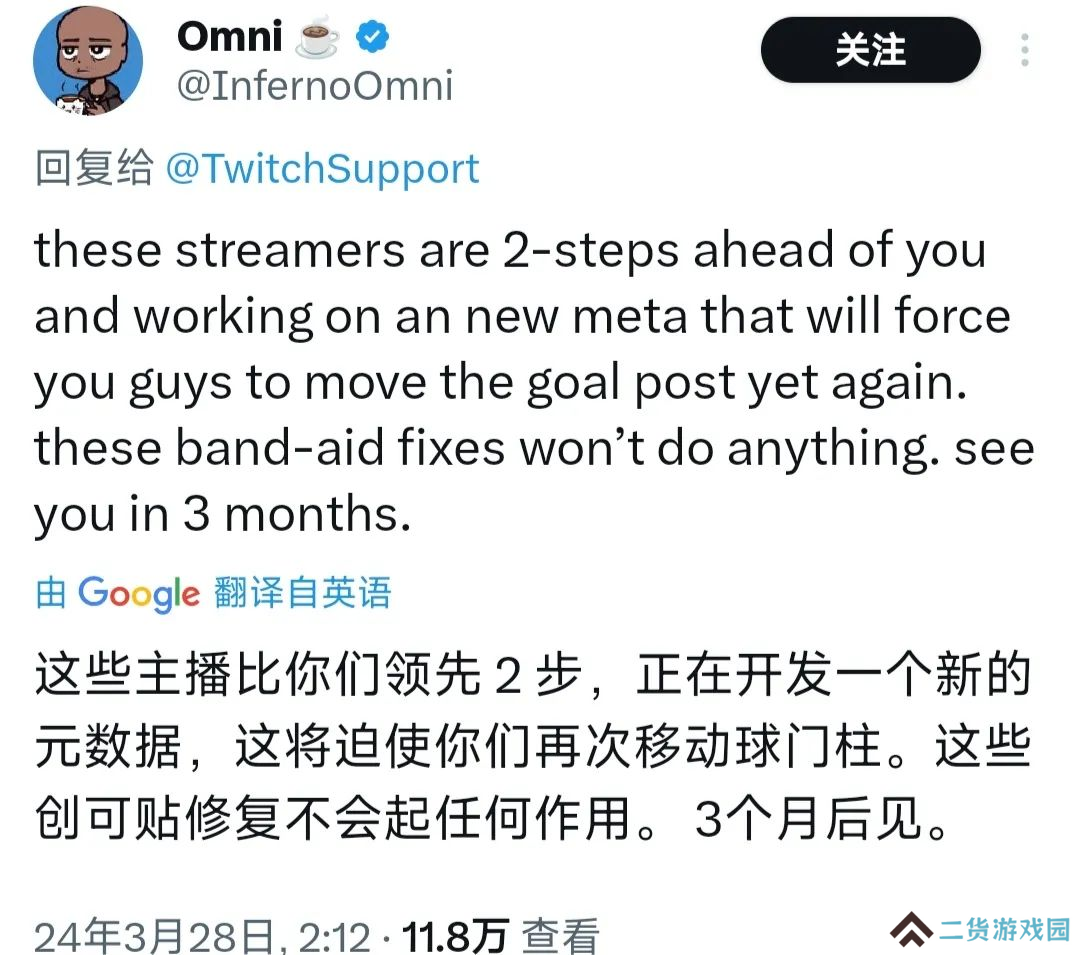1080x955 pixels.
Task: Open the @TwitchSupport mention link
Action: click(322, 169)
